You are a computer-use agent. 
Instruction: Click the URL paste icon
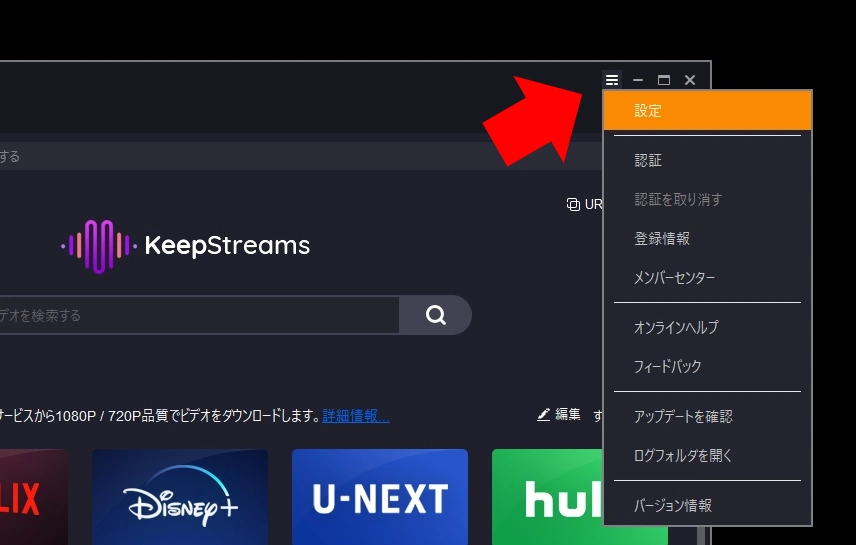573,204
